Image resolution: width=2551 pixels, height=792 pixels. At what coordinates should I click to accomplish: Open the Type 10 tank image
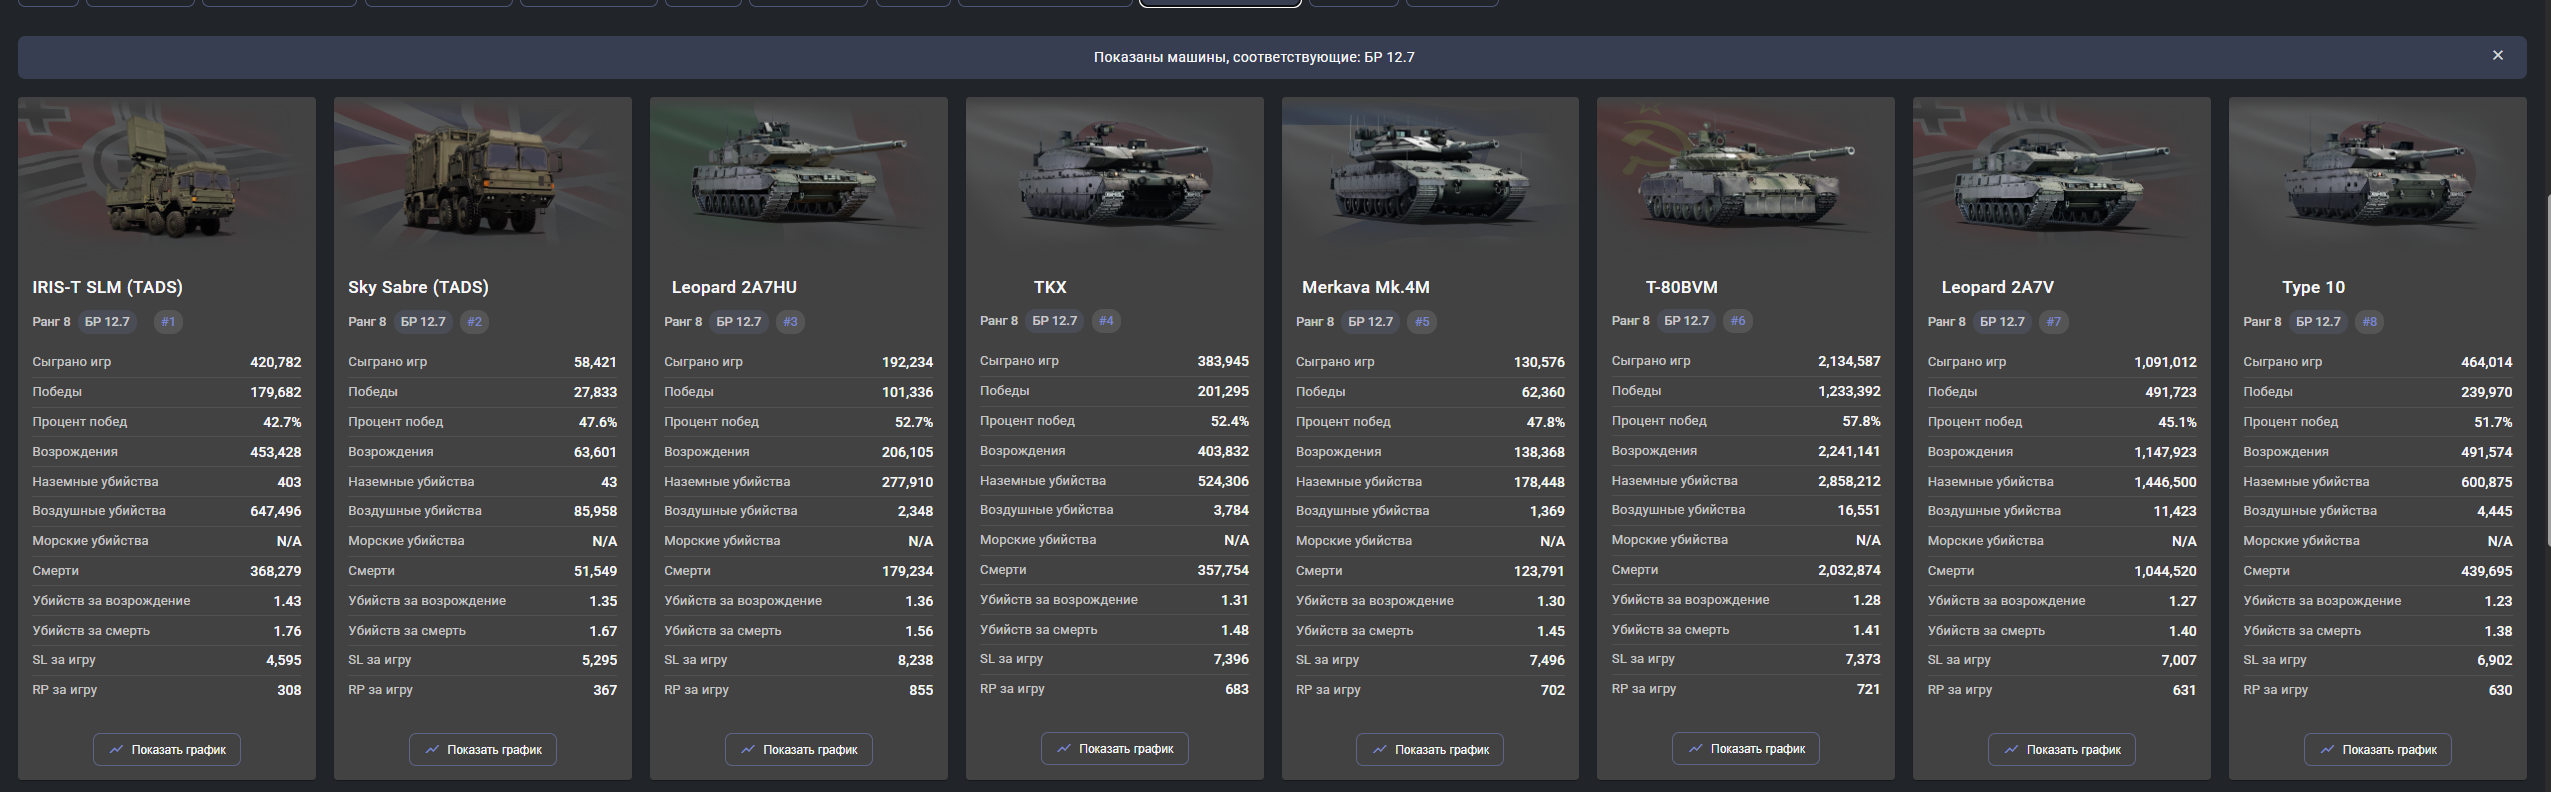2378,172
